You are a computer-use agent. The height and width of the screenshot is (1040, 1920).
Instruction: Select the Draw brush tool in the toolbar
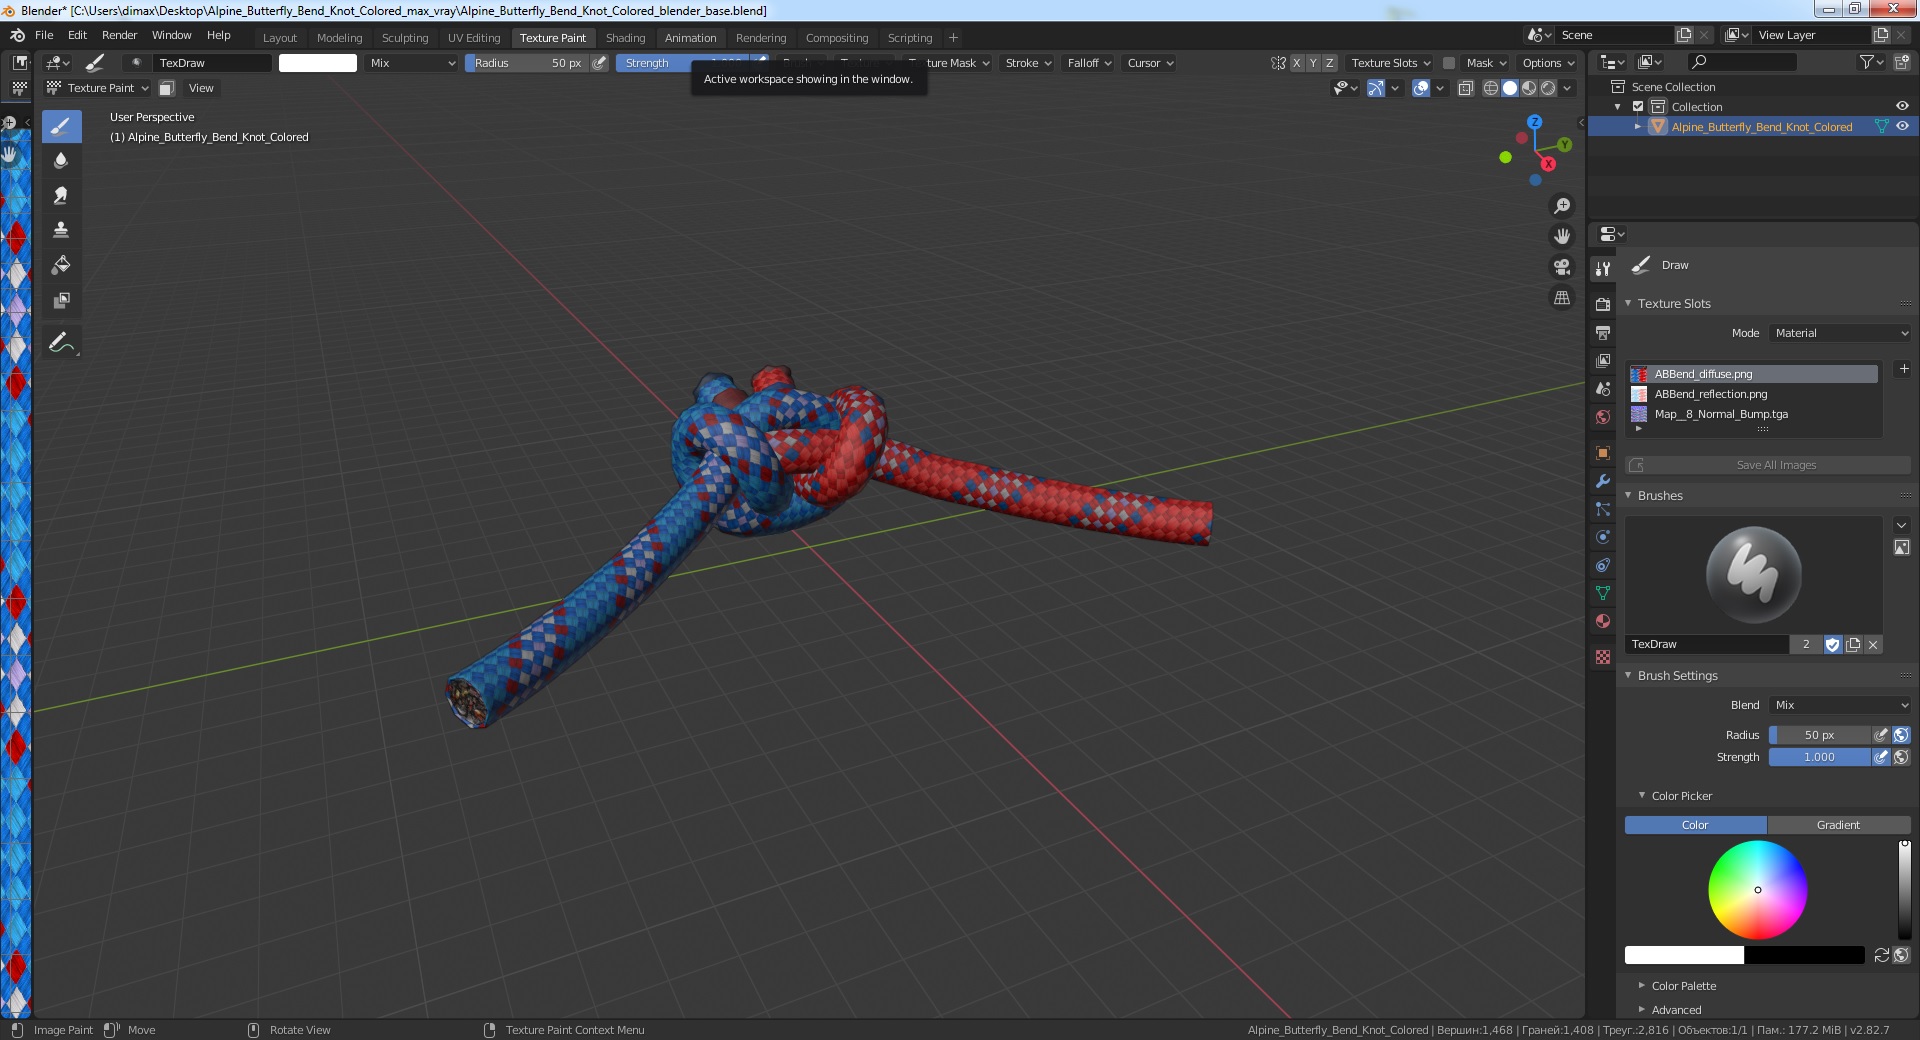tap(61, 126)
